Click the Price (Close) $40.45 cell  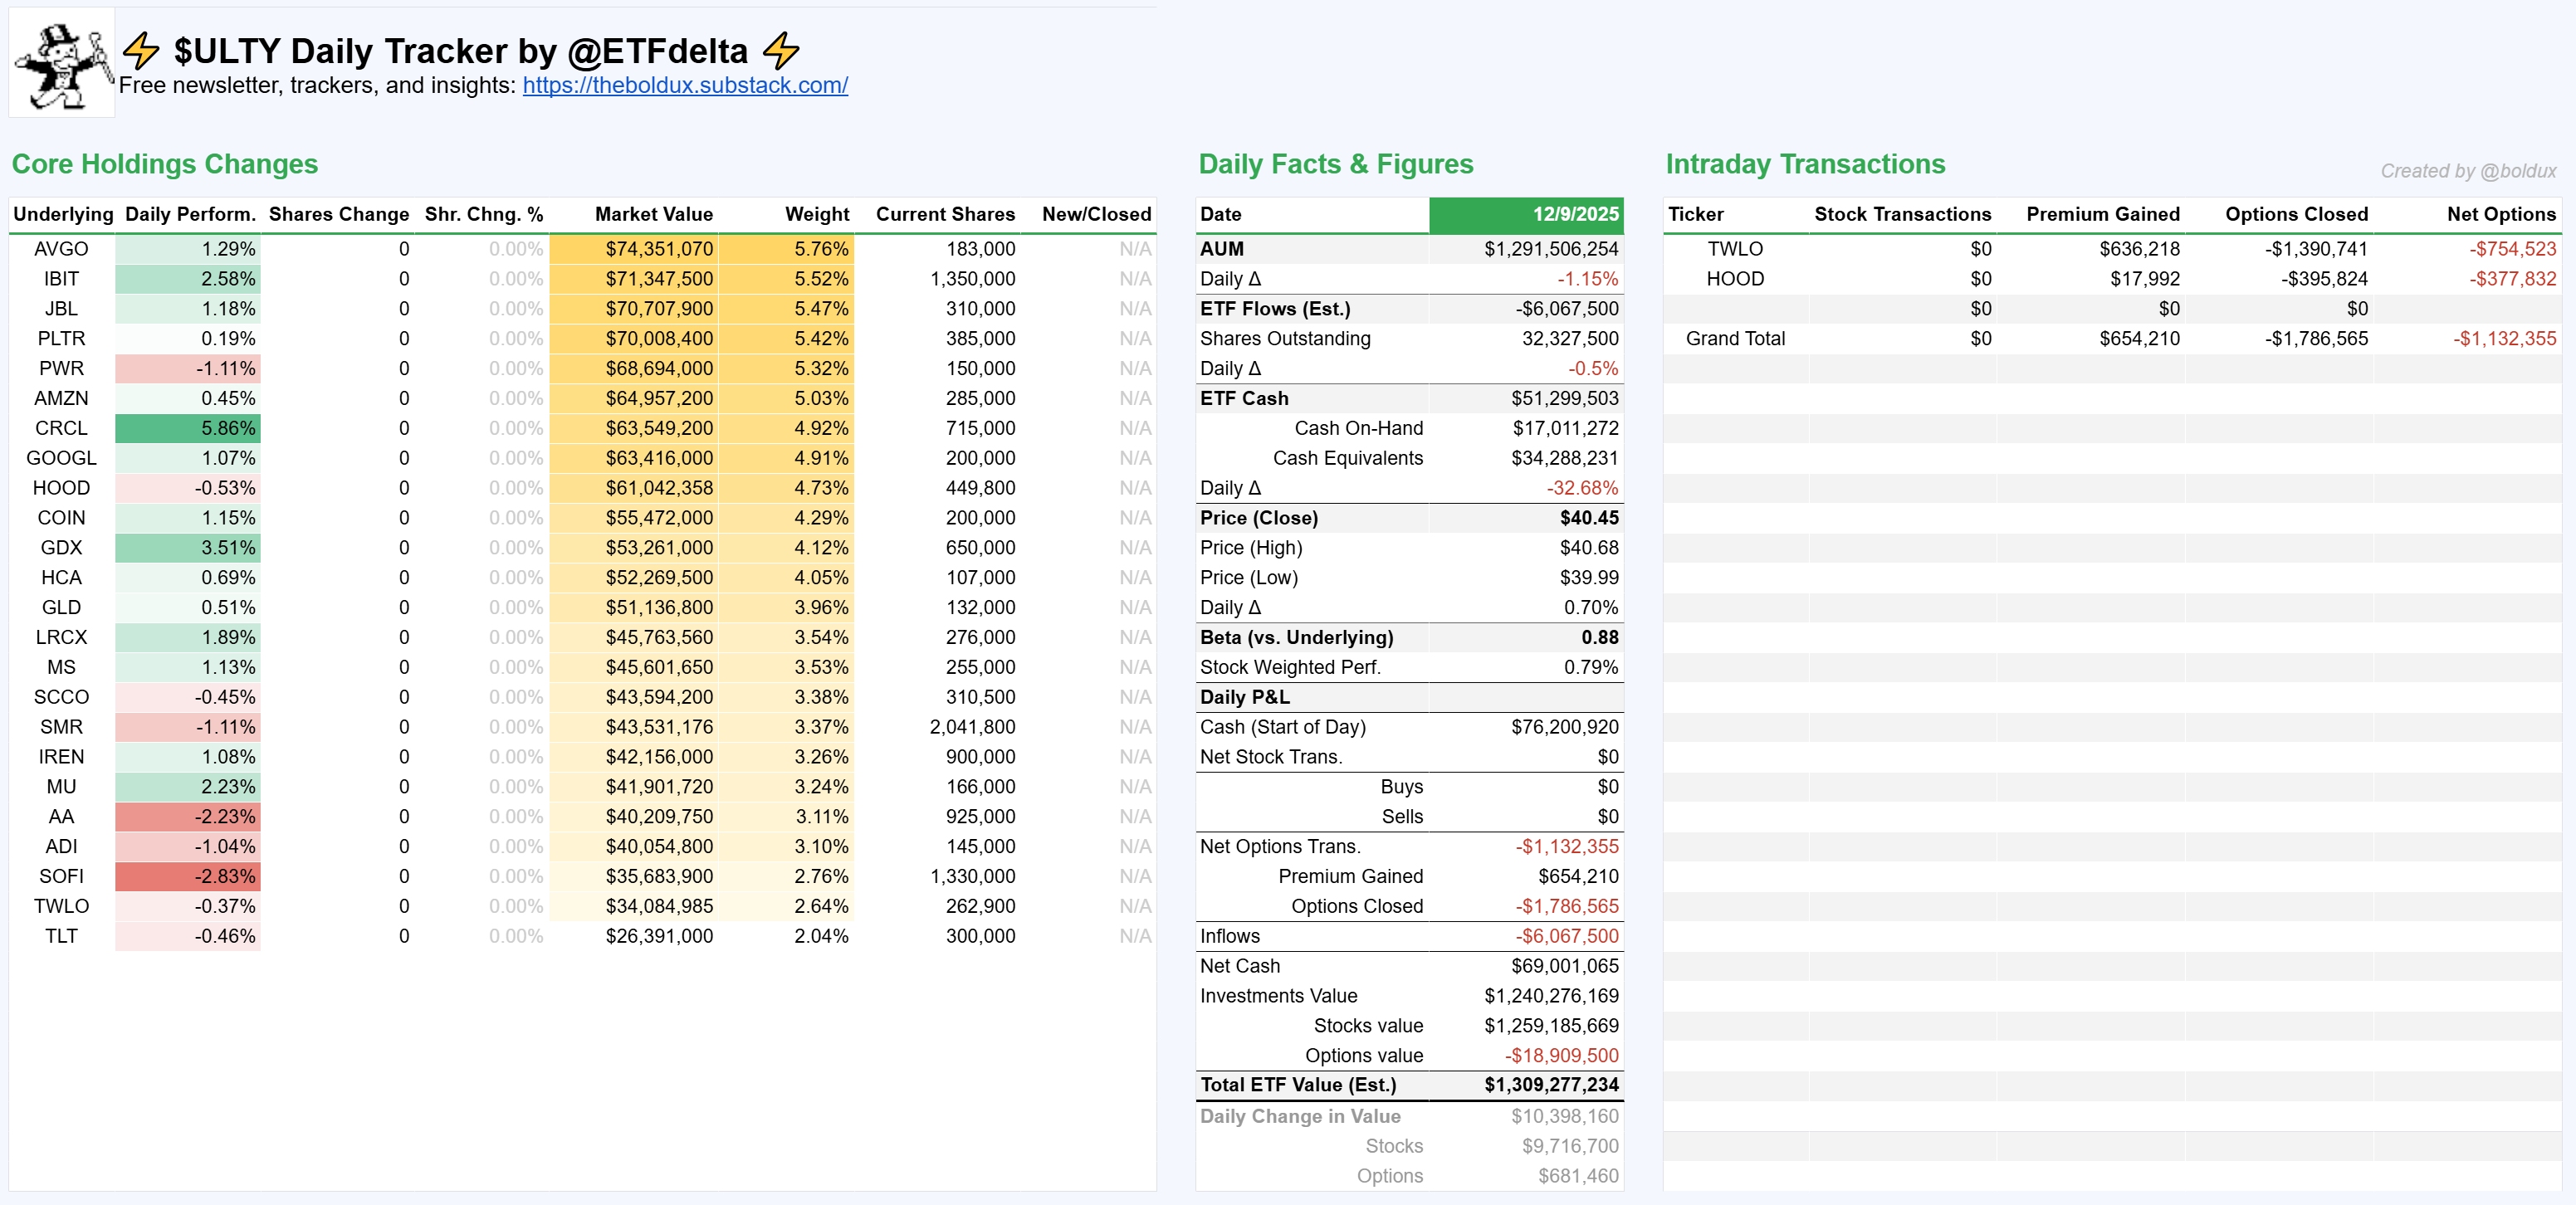[1588, 518]
